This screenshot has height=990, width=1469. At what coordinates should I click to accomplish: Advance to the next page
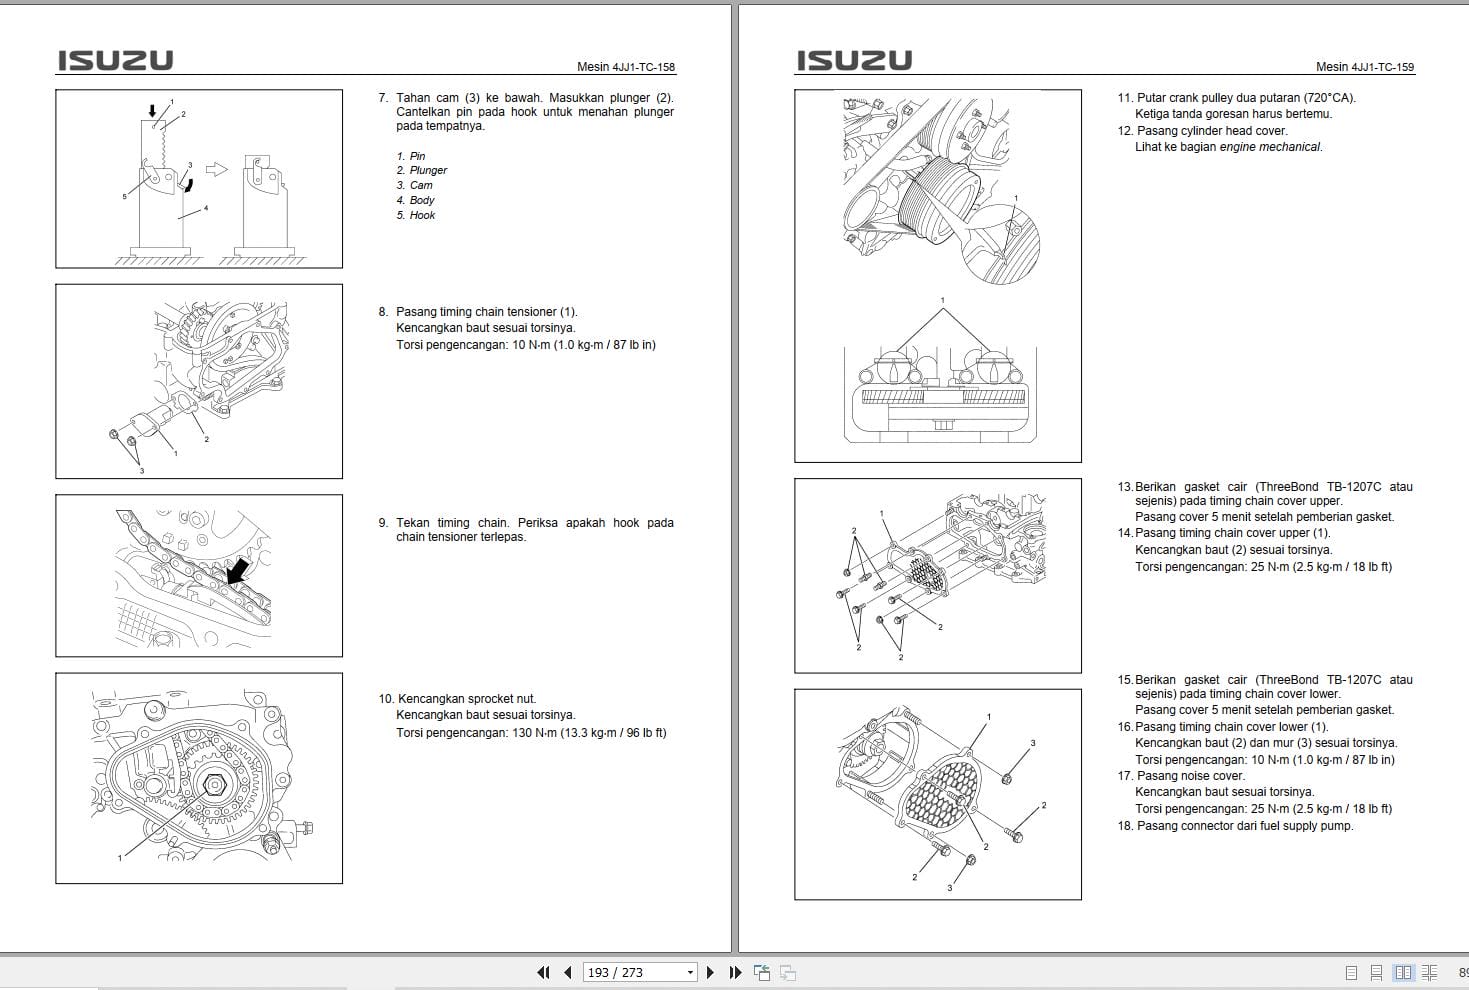pos(711,971)
